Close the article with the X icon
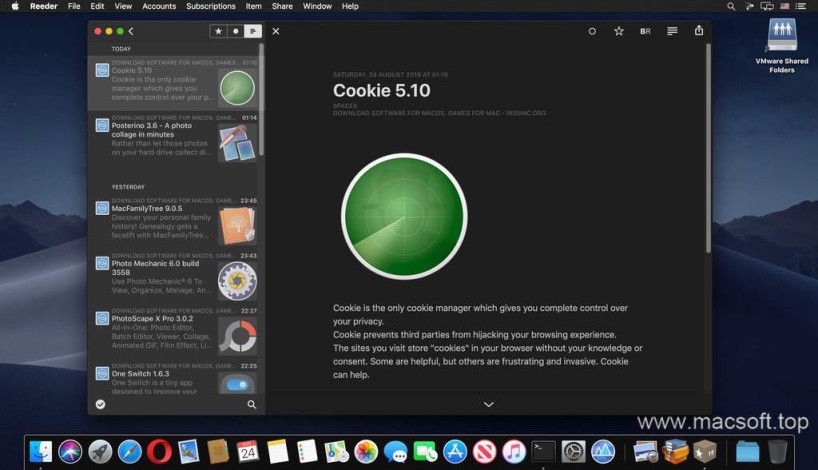The width and height of the screenshot is (818, 470). click(276, 31)
